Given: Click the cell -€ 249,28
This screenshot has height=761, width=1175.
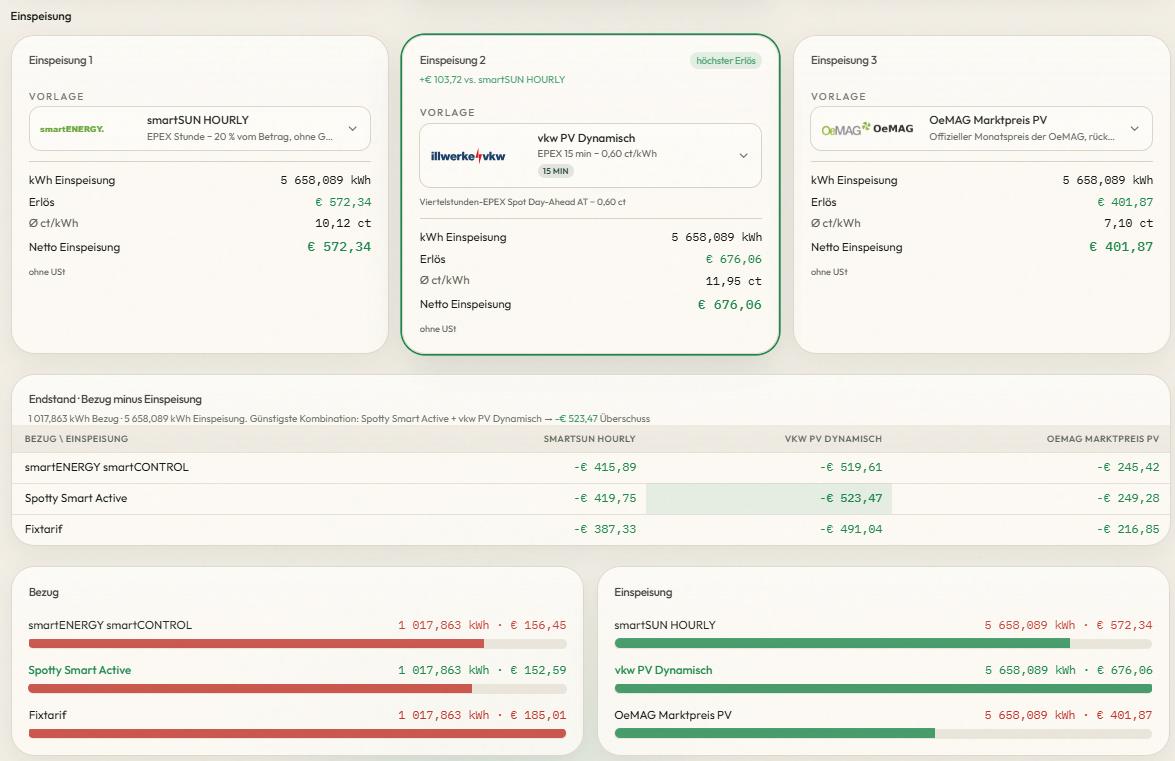Looking at the screenshot, I should click(1128, 498).
